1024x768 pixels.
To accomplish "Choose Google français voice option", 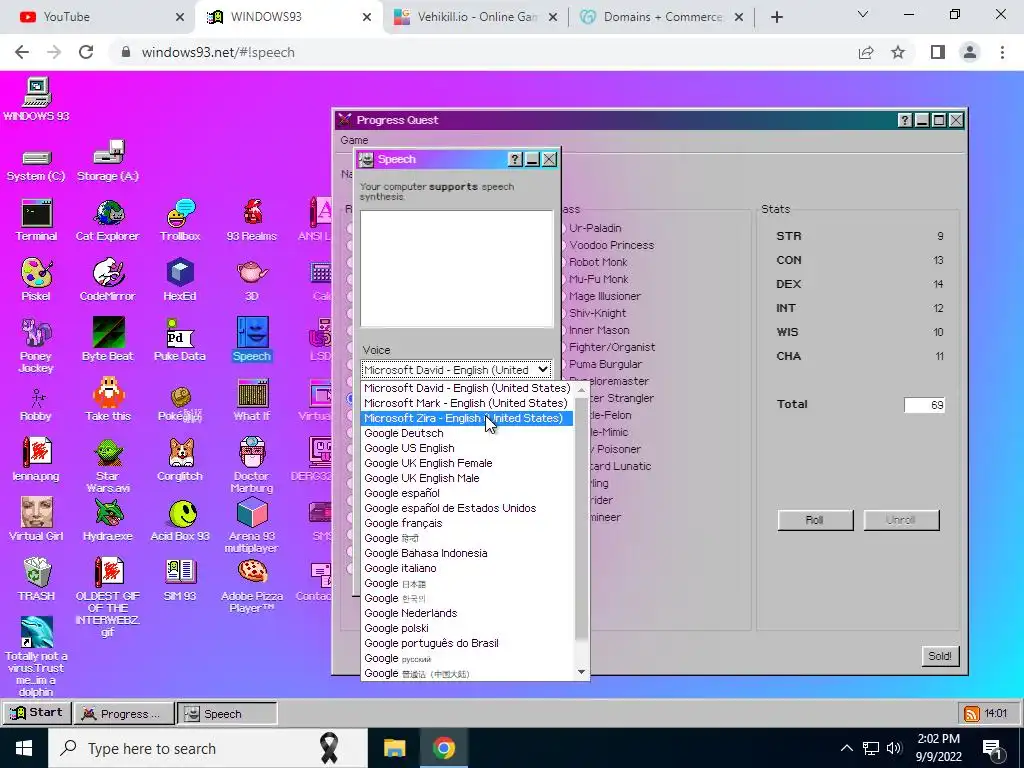I will [467, 523].
